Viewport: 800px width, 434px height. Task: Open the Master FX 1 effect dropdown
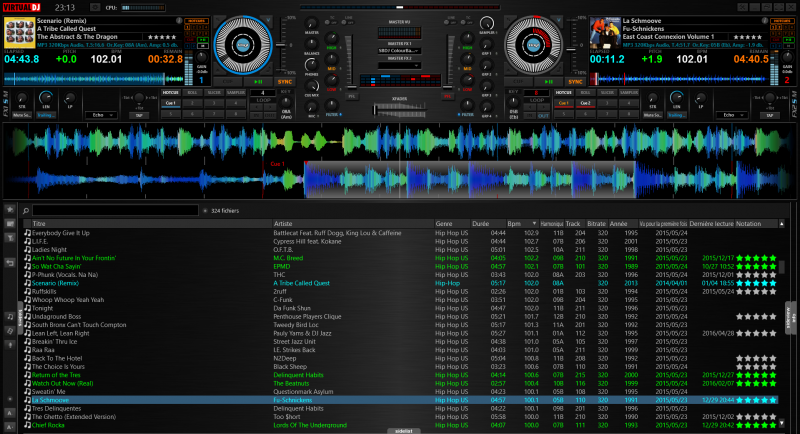click(399, 51)
